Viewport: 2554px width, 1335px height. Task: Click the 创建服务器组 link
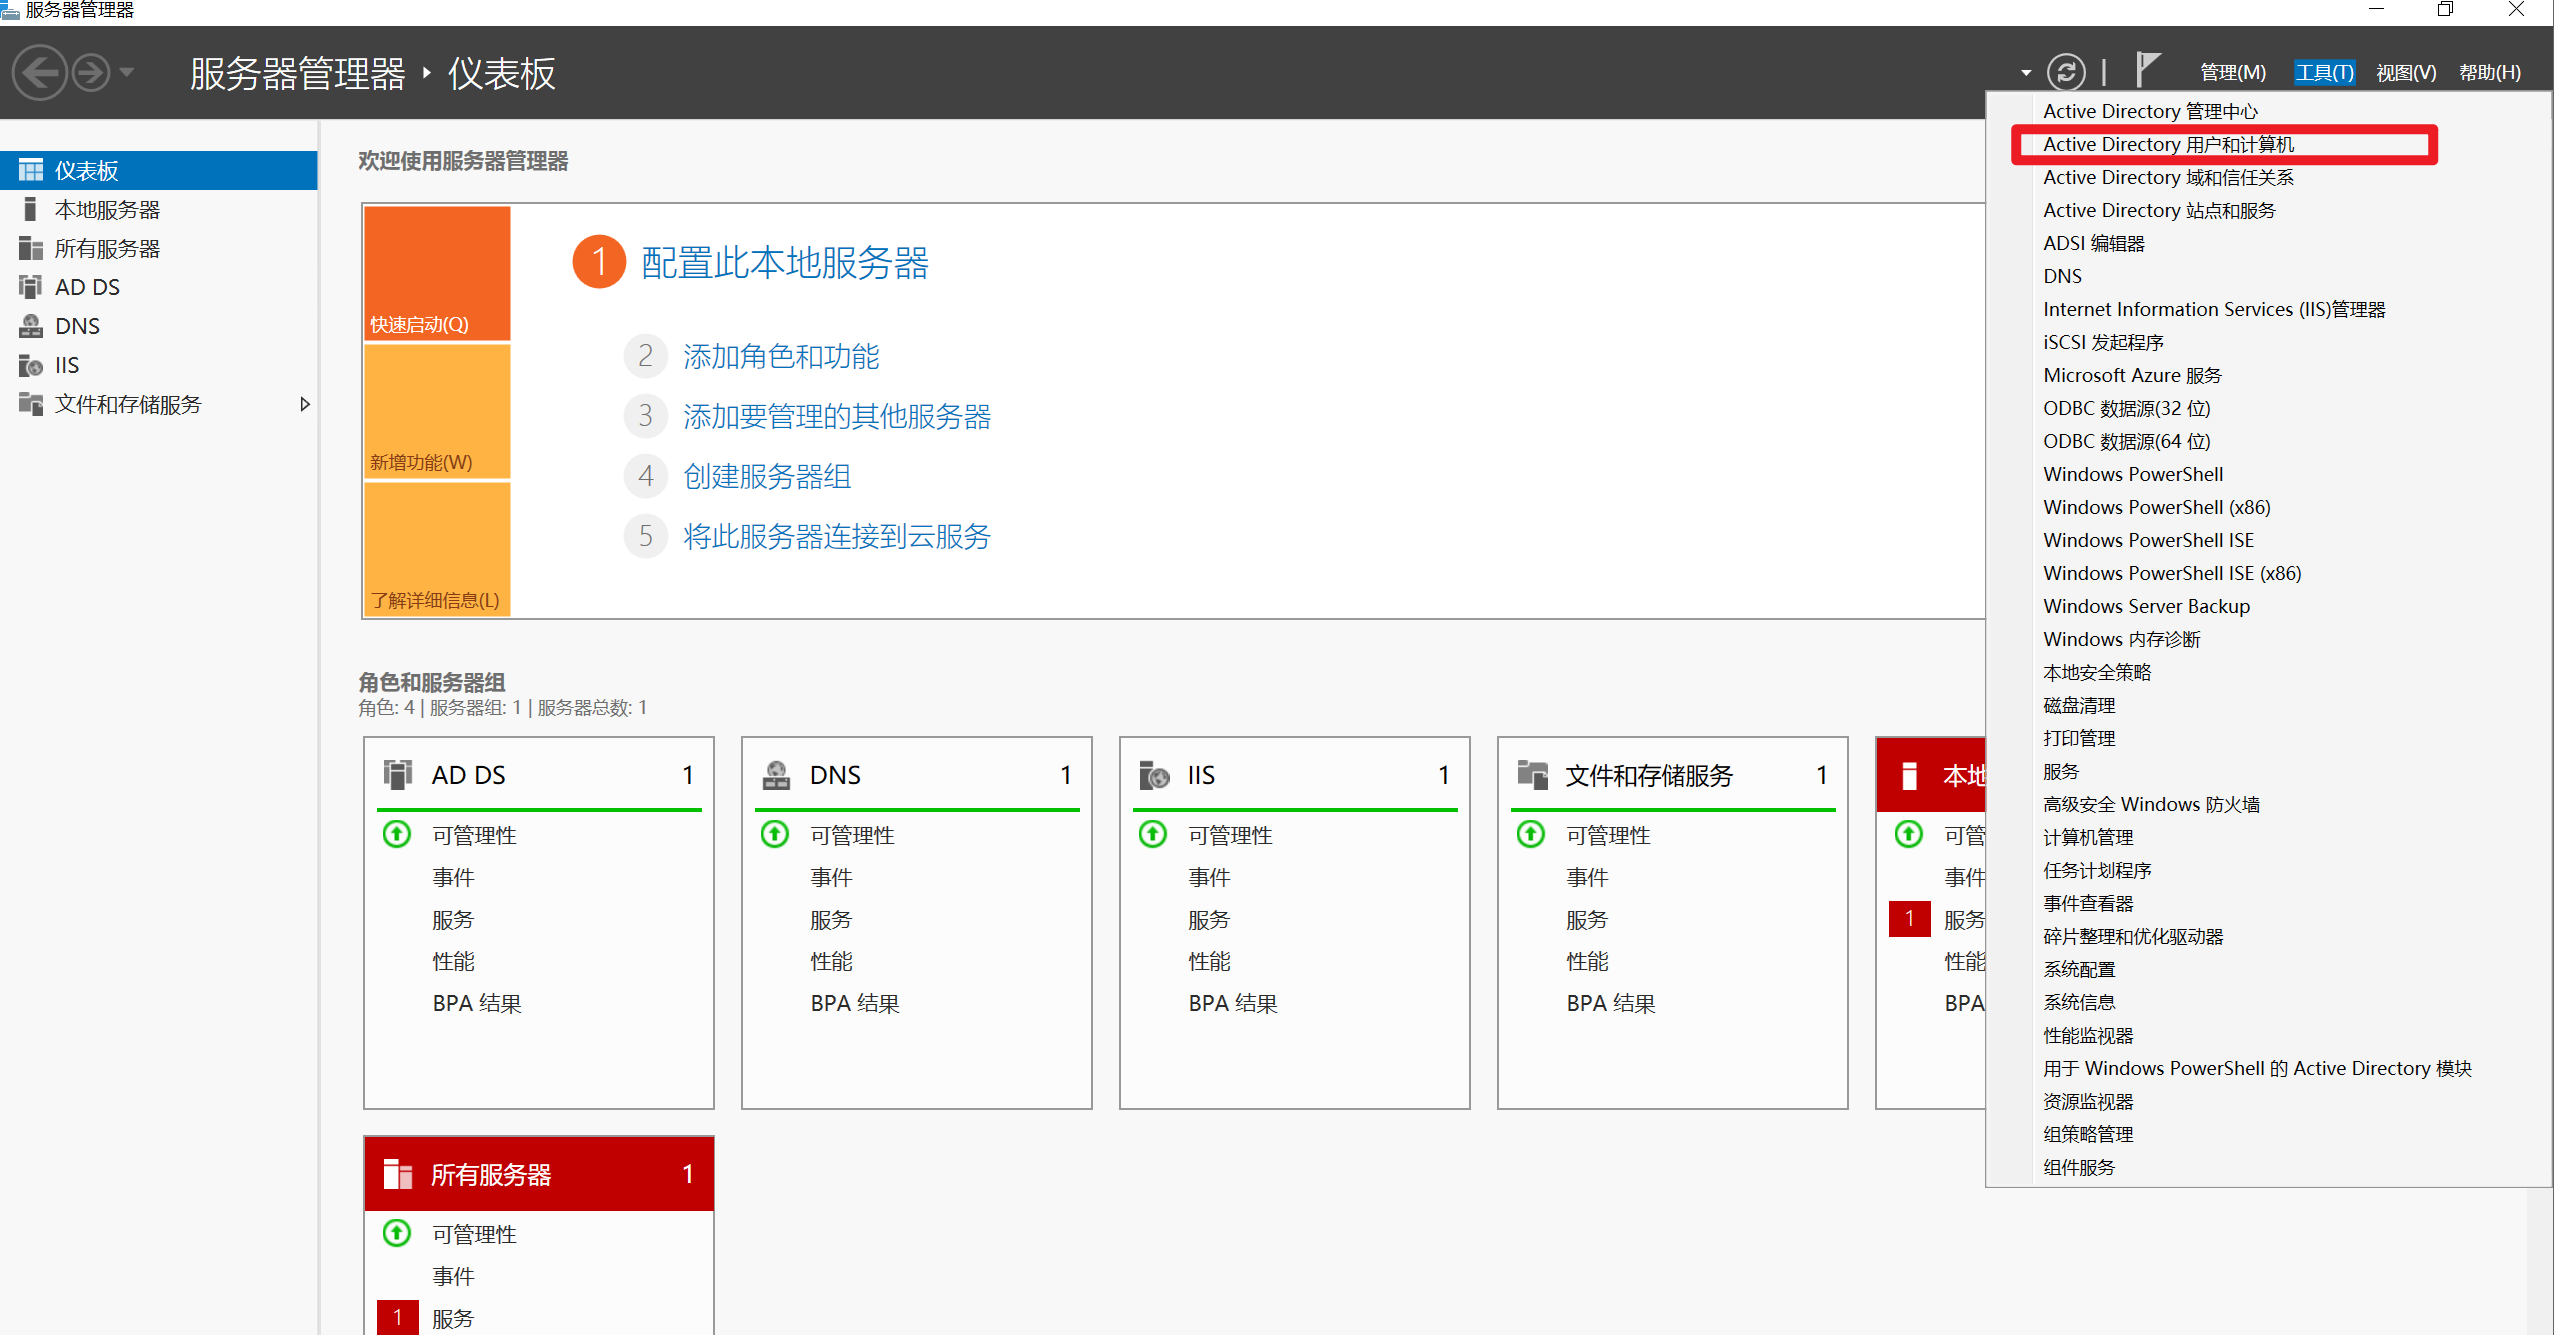[x=766, y=476]
